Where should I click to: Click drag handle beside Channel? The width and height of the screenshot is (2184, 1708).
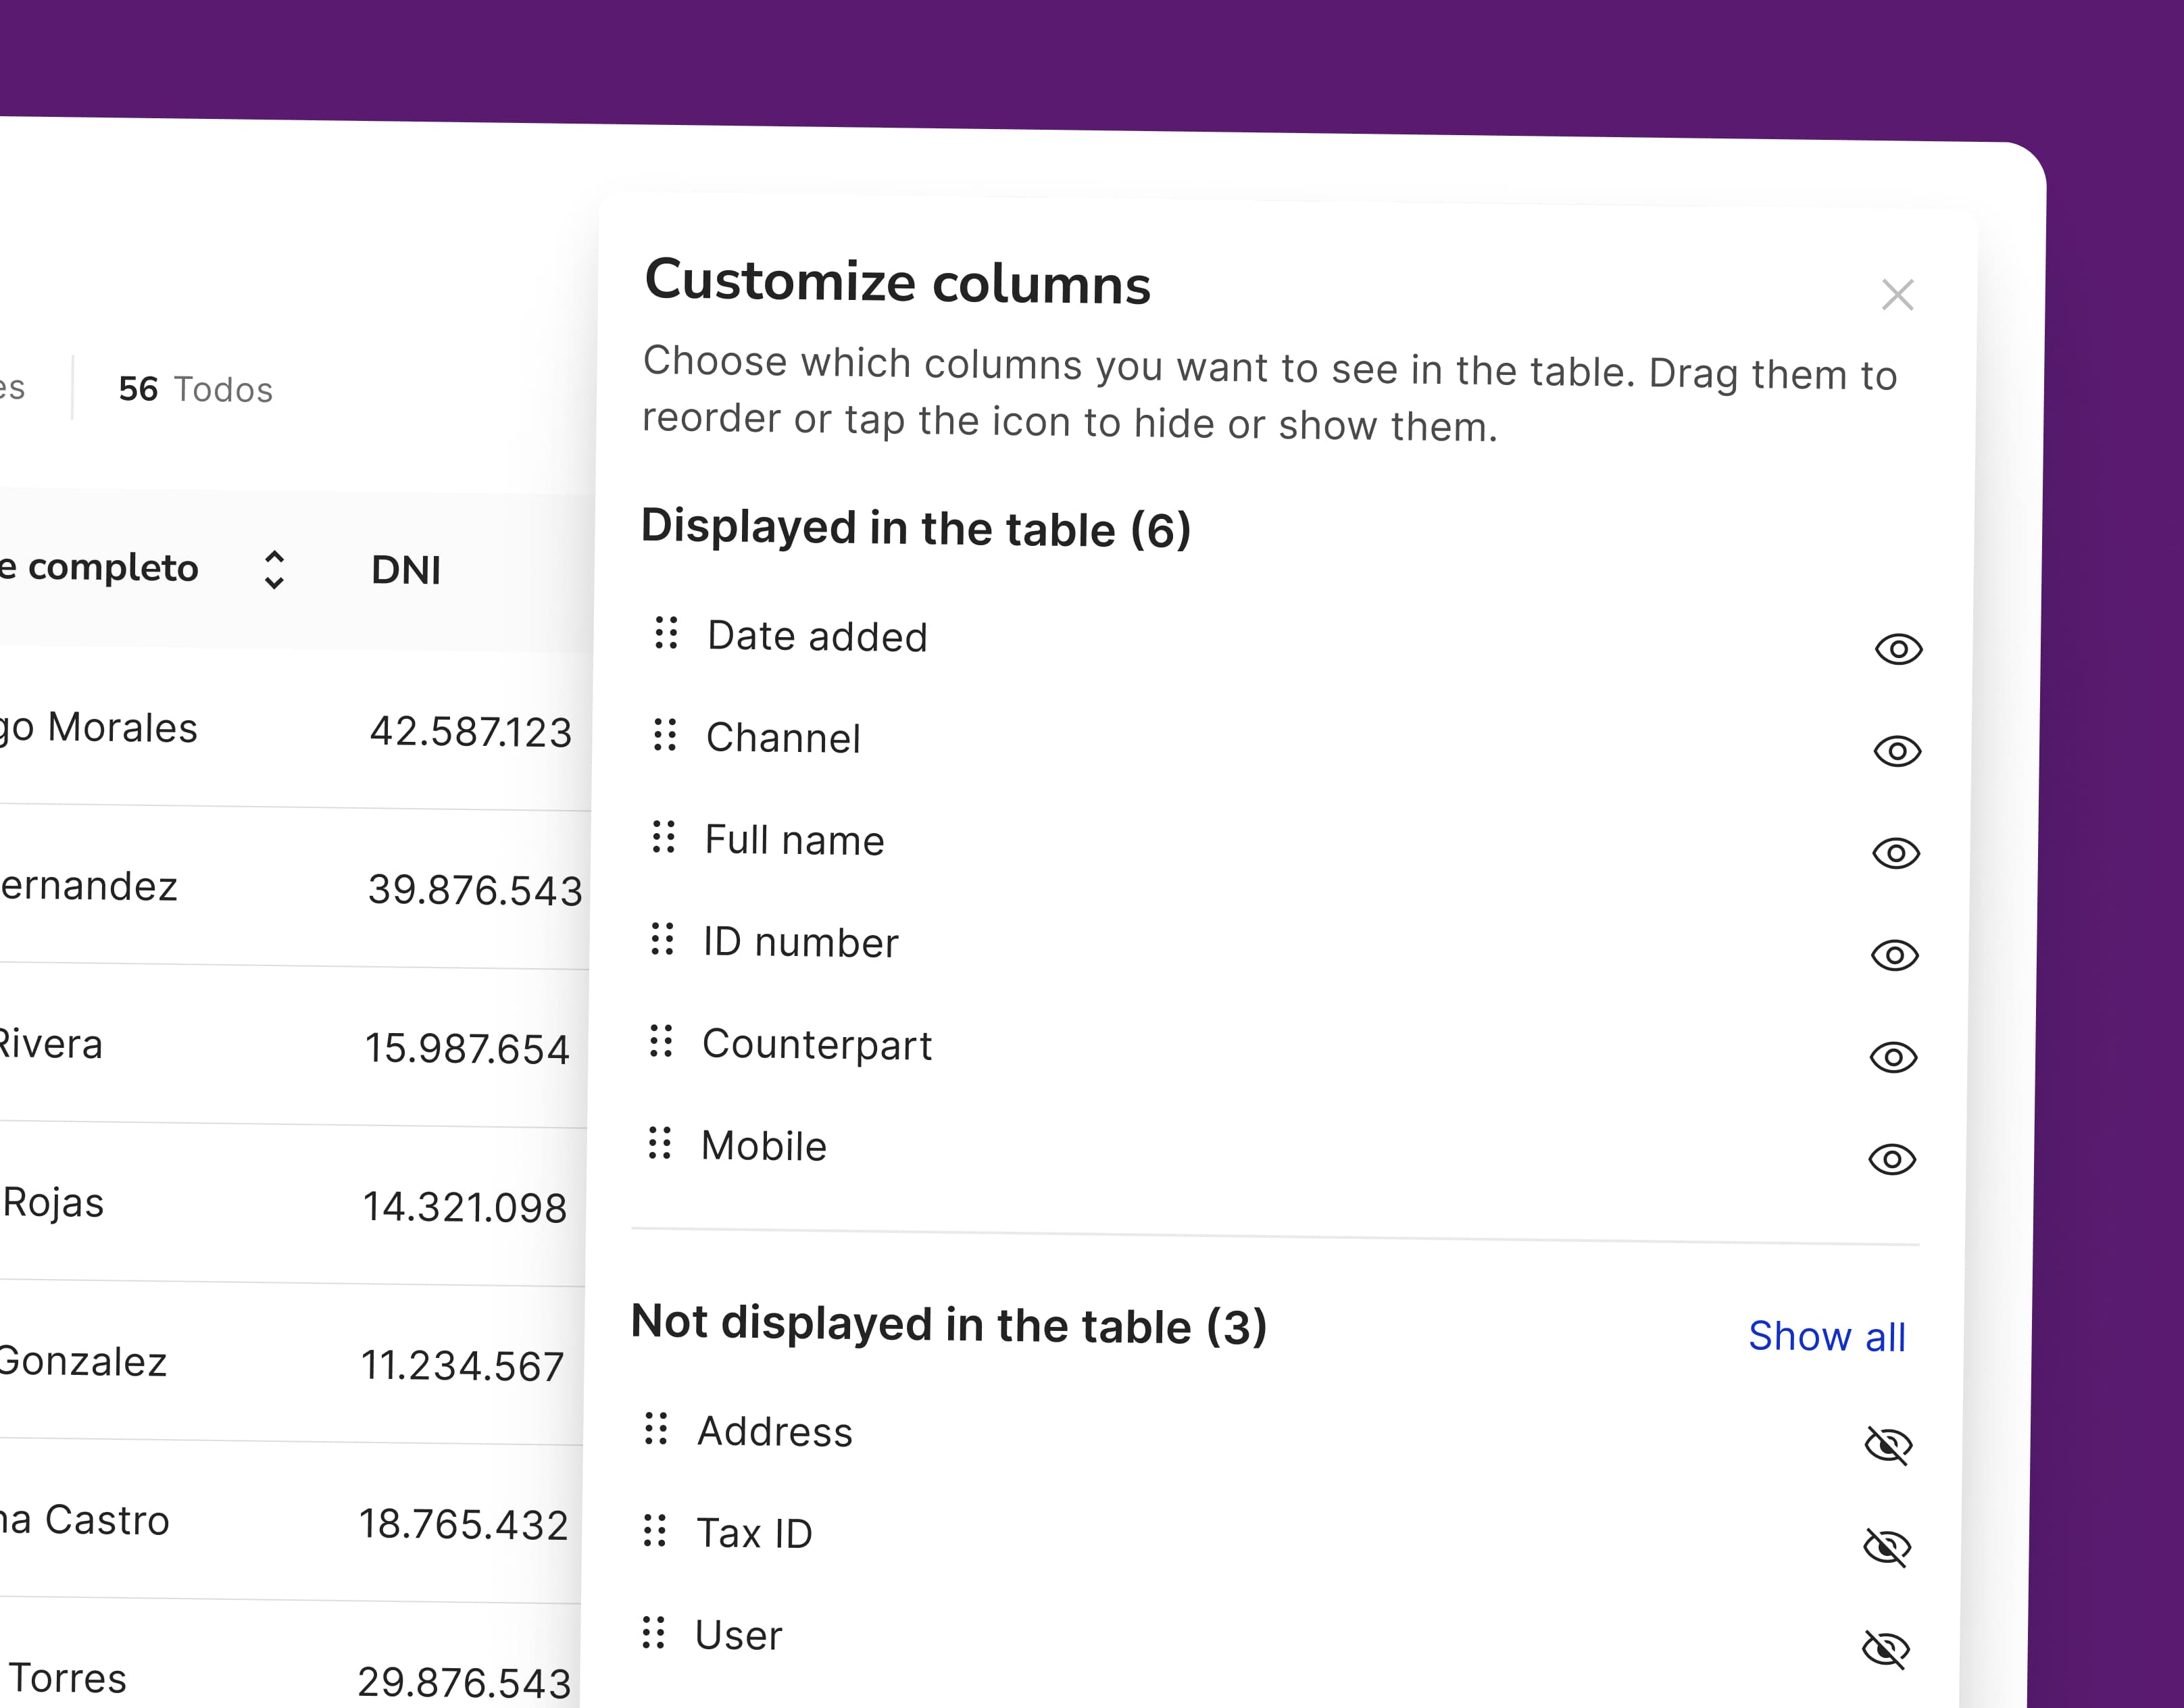tap(665, 735)
